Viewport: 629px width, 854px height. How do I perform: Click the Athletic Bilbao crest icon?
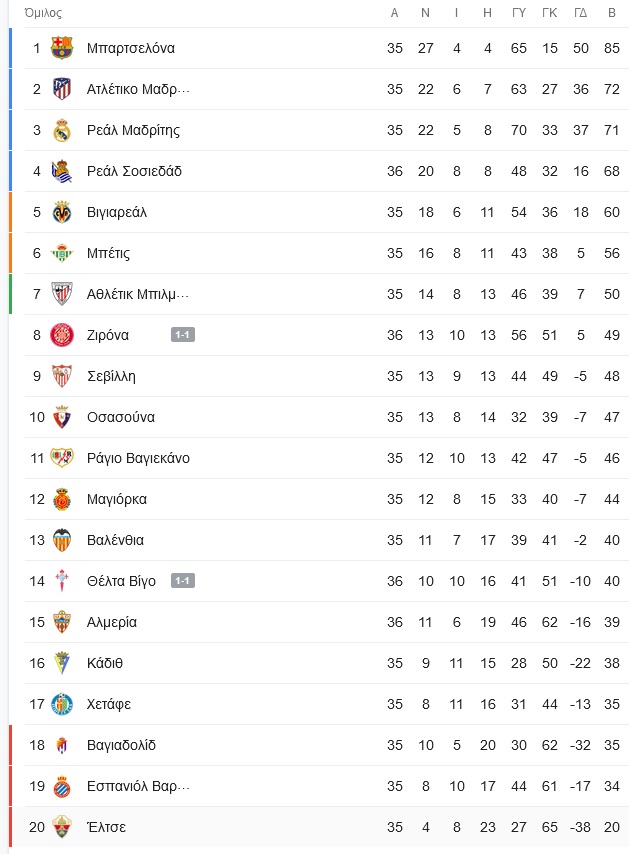(x=62, y=294)
